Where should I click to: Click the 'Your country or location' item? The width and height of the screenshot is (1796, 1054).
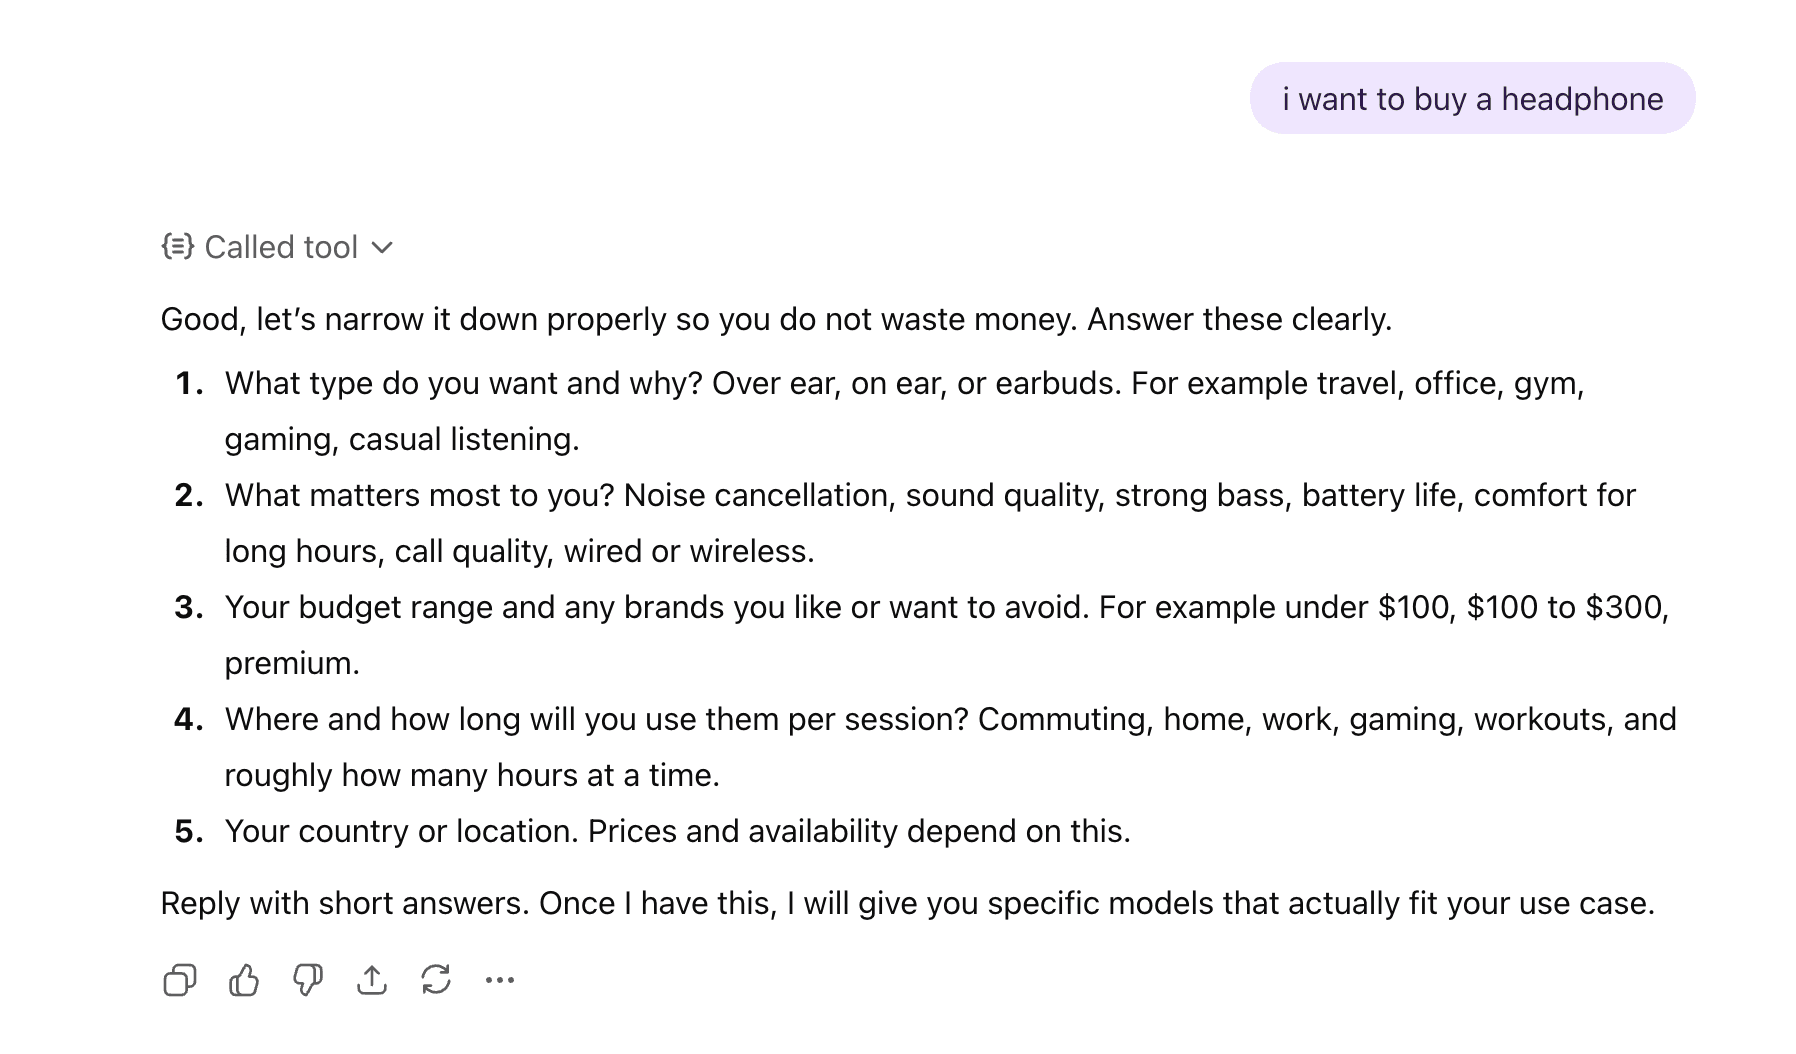(x=677, y=831)
